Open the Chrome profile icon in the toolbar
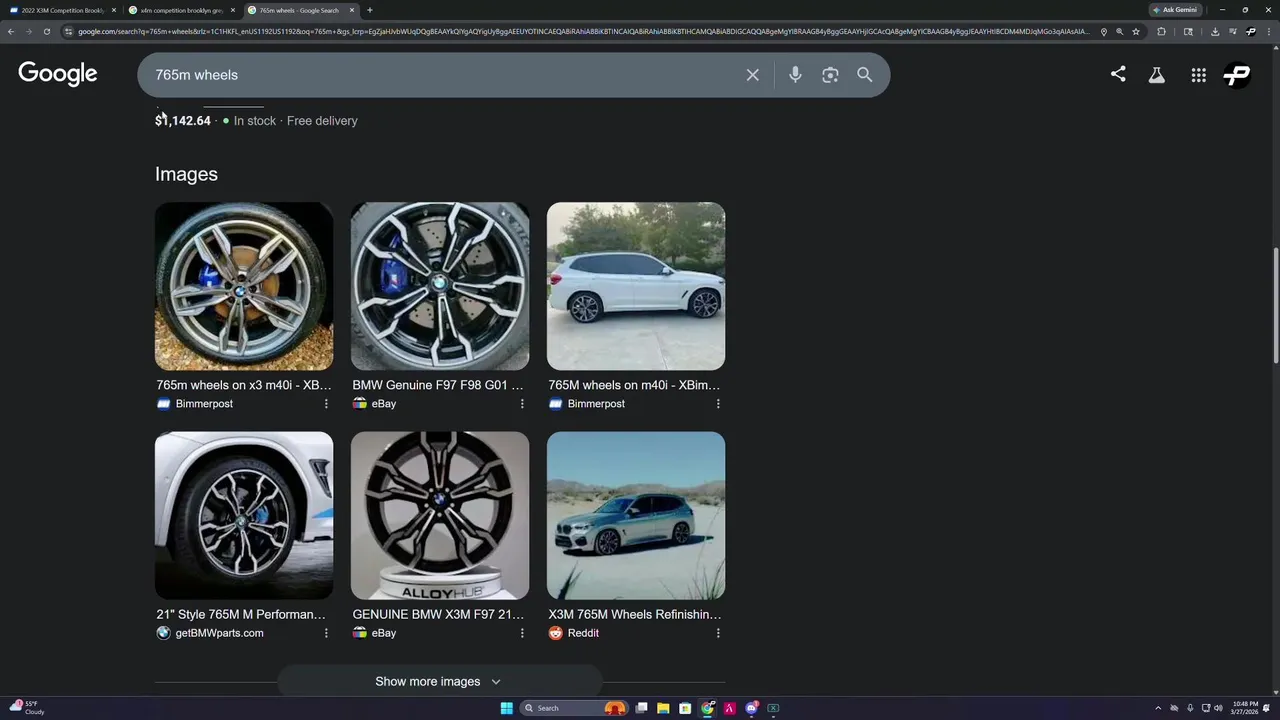The image size is (1280, 720). click(1250, 31)
